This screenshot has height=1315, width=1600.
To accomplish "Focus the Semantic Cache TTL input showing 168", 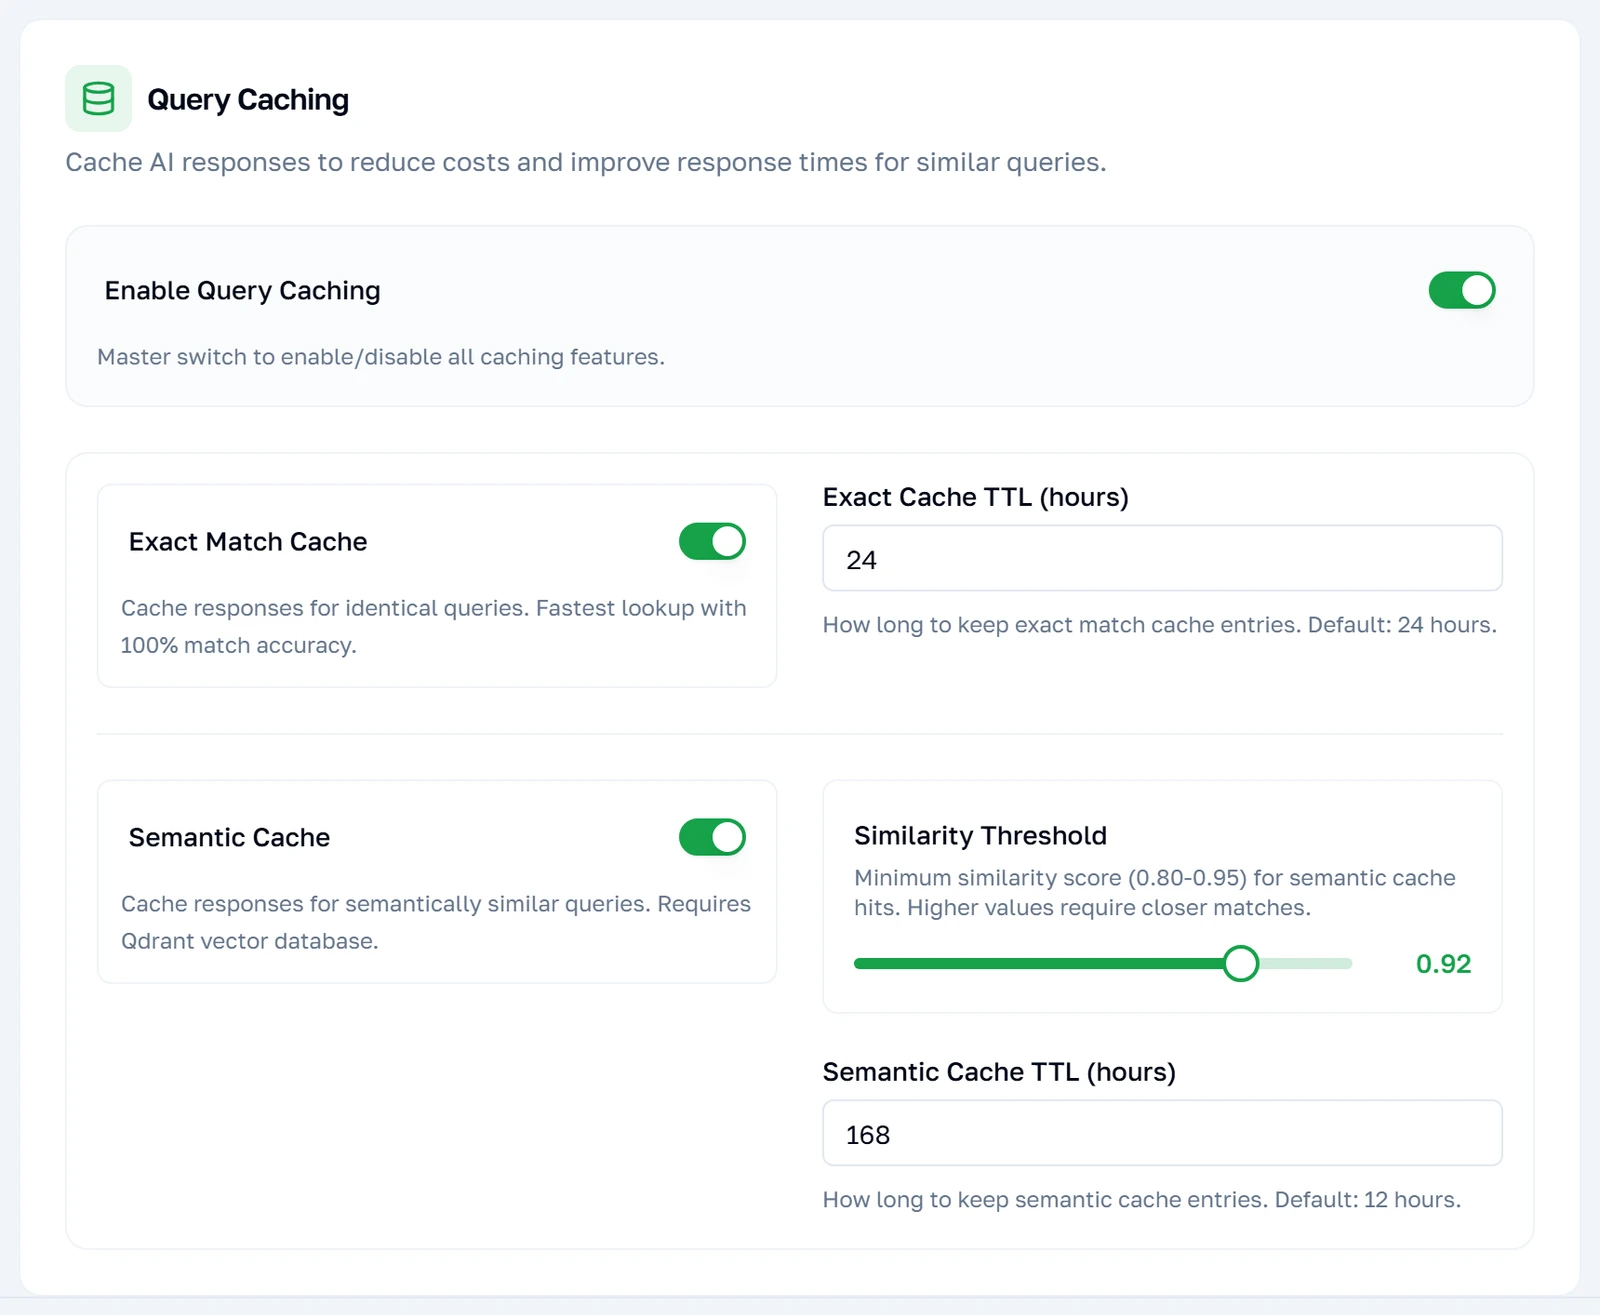I will coord(1162,1133).
